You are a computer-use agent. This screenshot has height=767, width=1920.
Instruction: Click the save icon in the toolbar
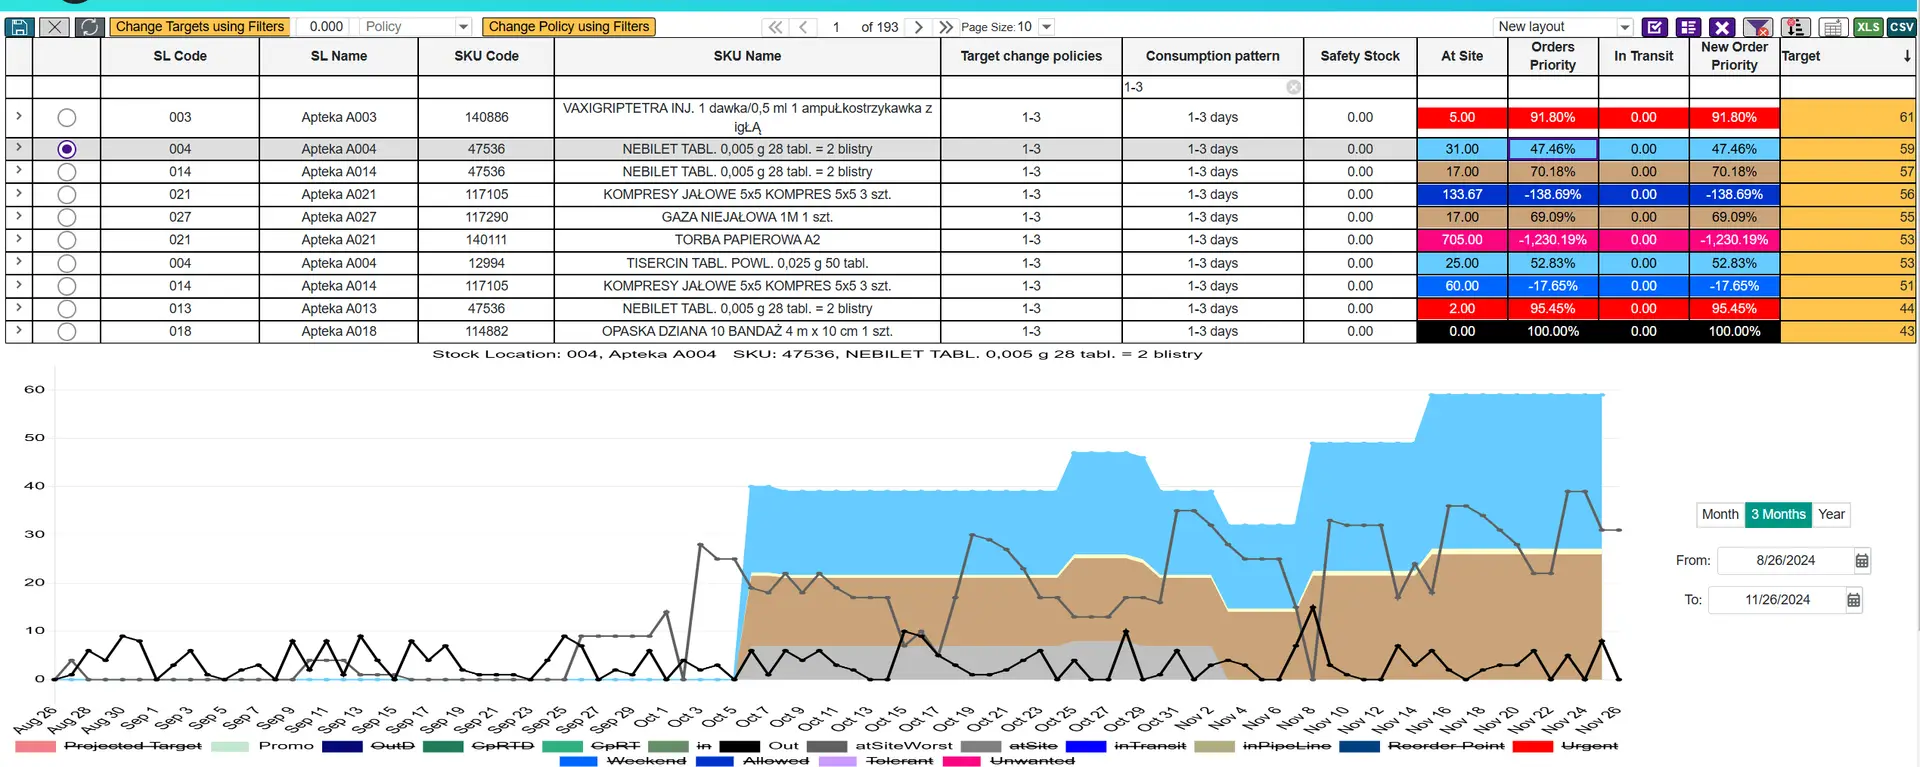pos(19,27)
